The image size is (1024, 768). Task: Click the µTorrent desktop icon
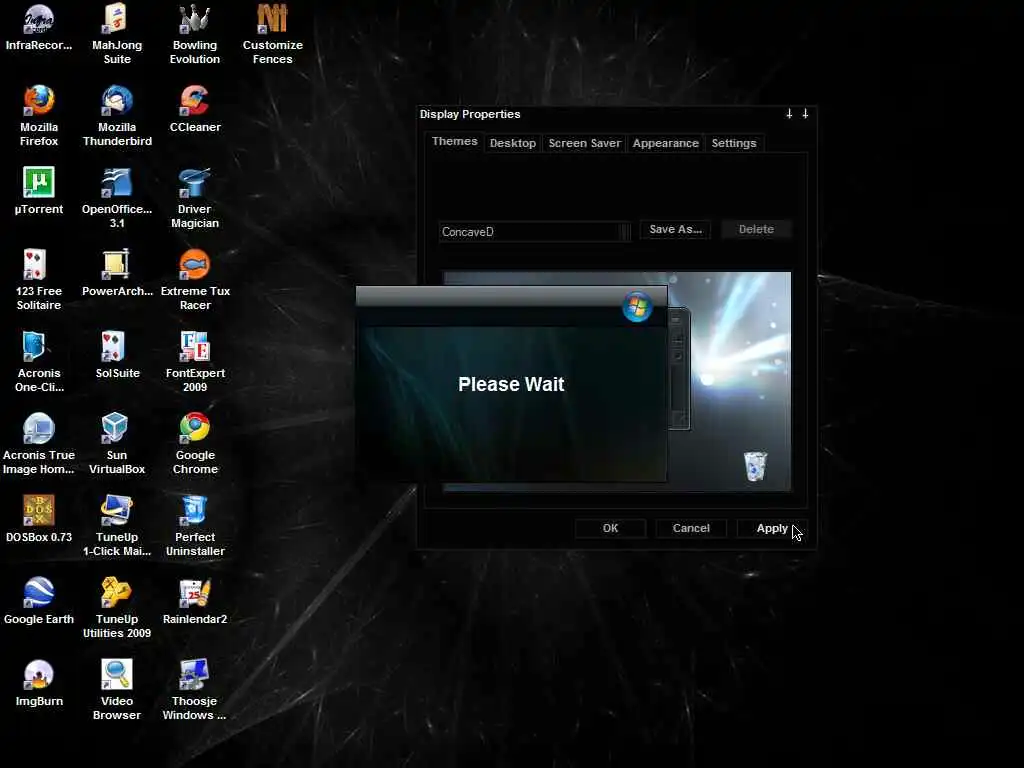coord(39,191)
